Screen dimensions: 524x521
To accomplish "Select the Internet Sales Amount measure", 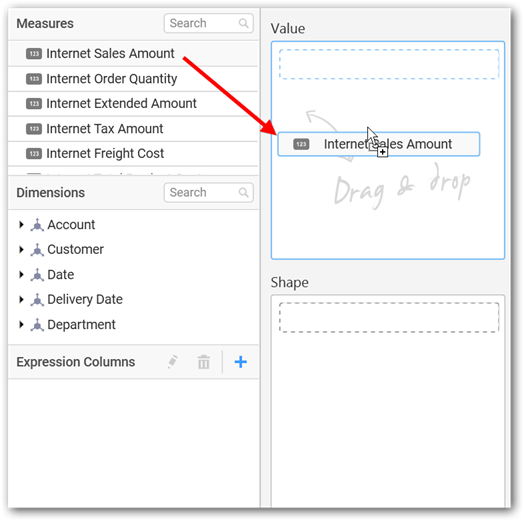I will pos(133,53).
